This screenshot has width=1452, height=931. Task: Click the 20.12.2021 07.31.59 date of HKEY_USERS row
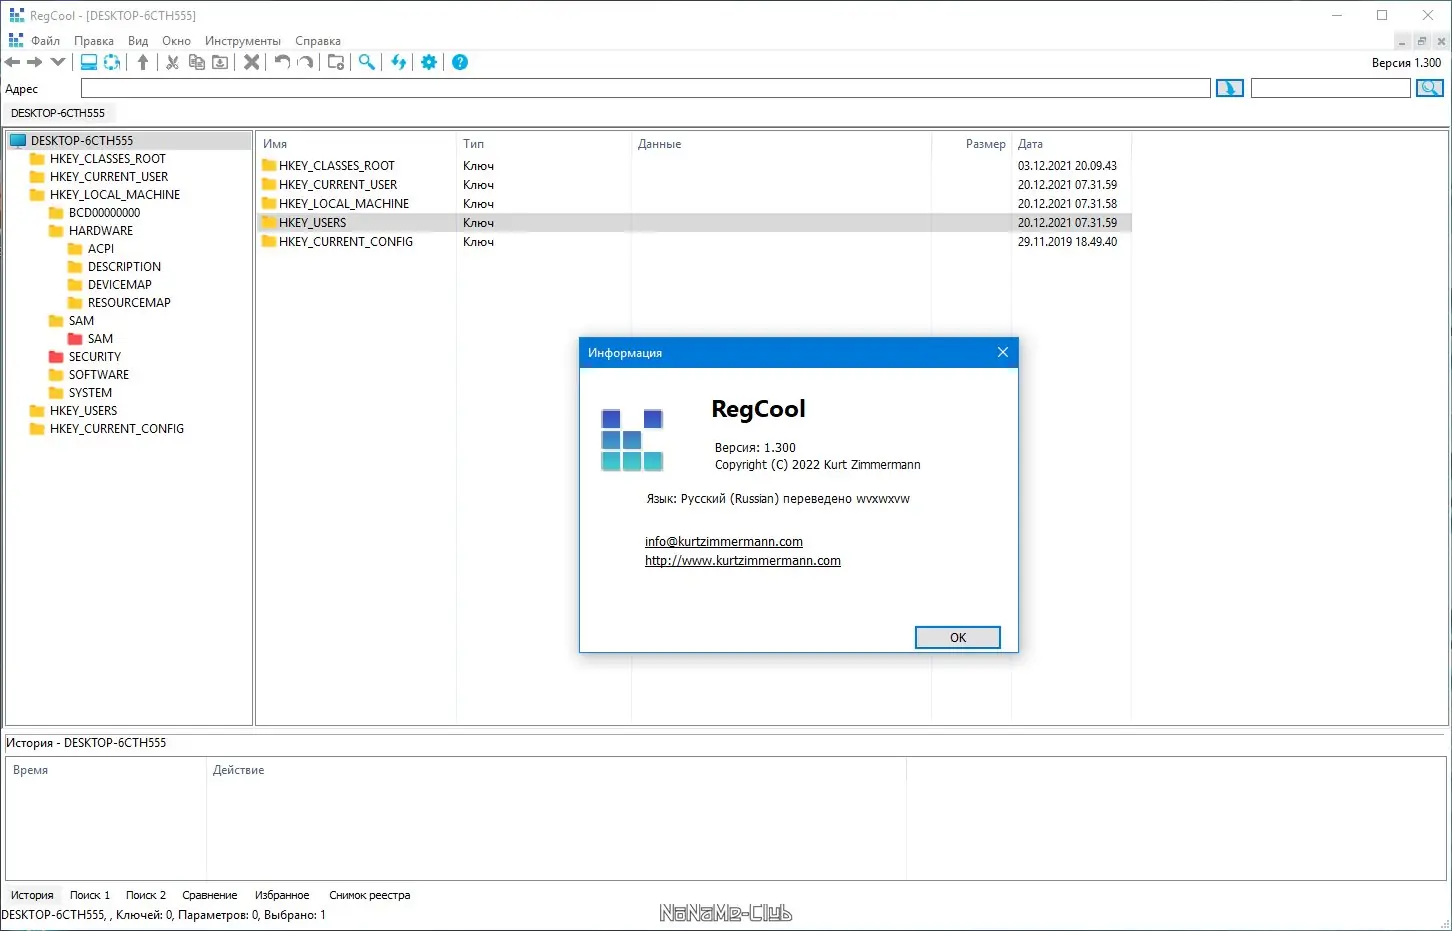pyautogui.click(x=1067, y=223)
